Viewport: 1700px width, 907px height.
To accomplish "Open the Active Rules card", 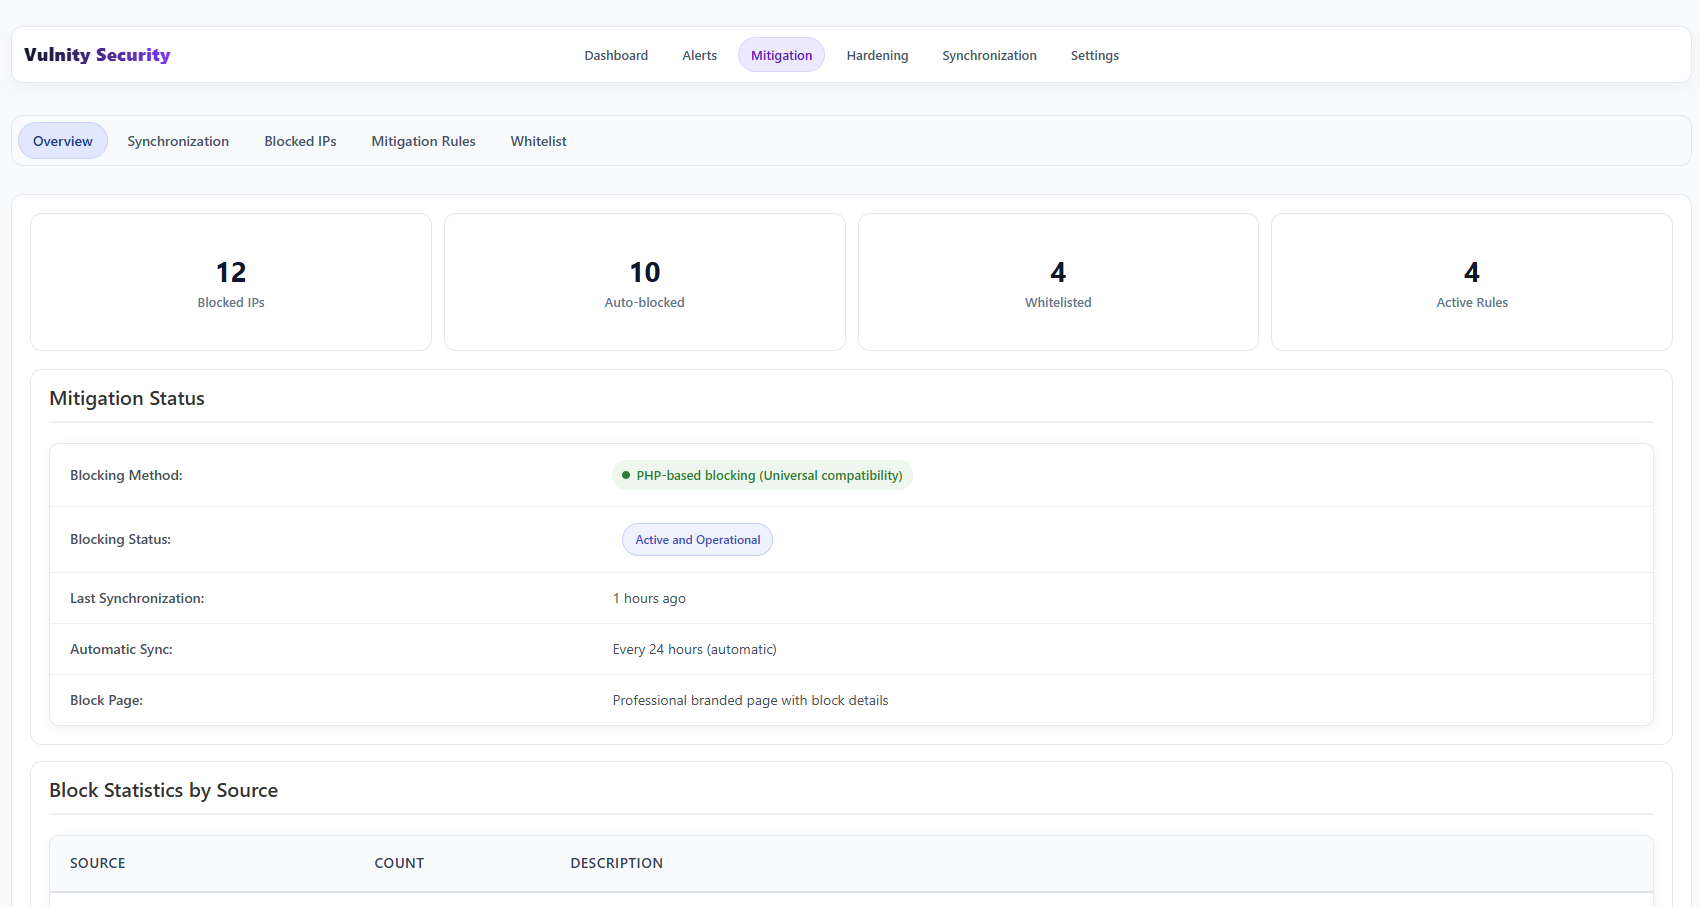I will coord(1471,281).
